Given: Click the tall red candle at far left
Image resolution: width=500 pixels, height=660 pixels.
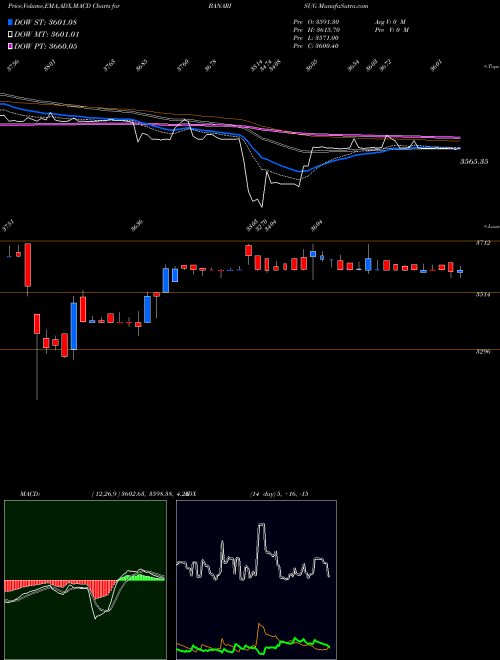Looking at the screenshot, I should pos(28,265).
